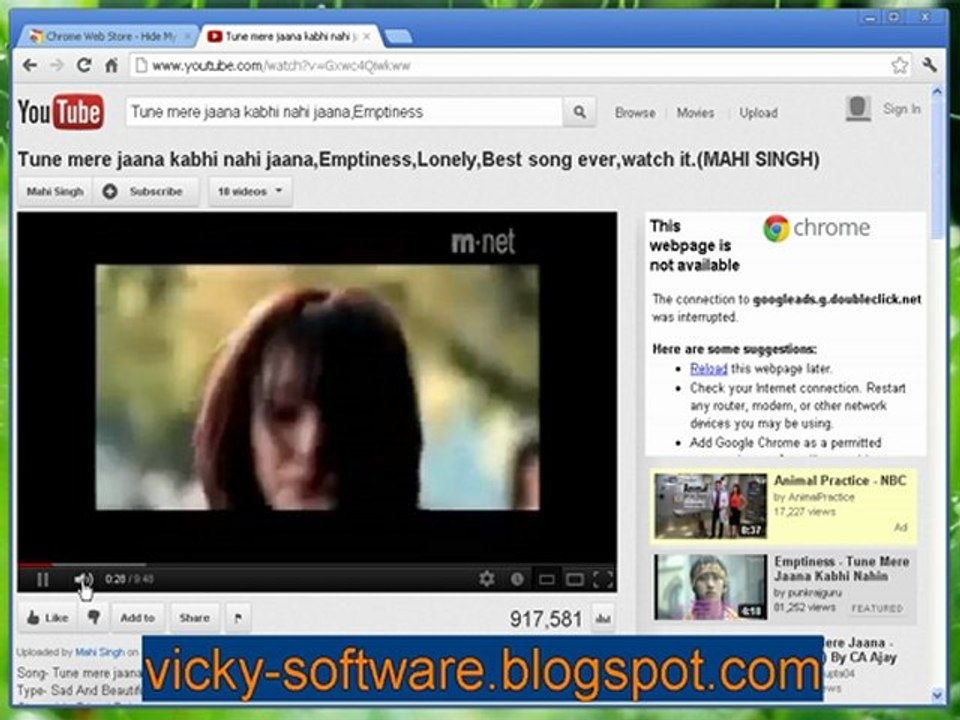
Task: Click the page scrollbar down arrow
Action: [937, 695]
